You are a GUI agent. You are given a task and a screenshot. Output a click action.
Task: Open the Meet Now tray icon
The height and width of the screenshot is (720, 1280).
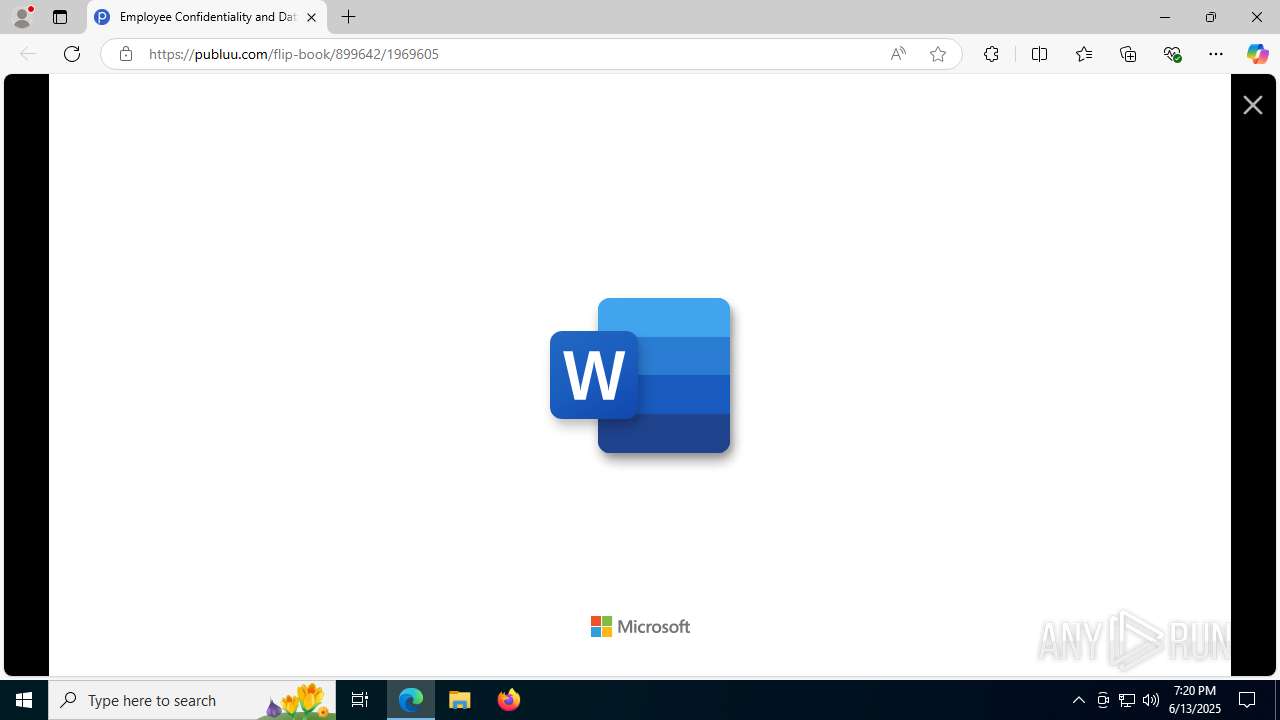[1103, 700]
